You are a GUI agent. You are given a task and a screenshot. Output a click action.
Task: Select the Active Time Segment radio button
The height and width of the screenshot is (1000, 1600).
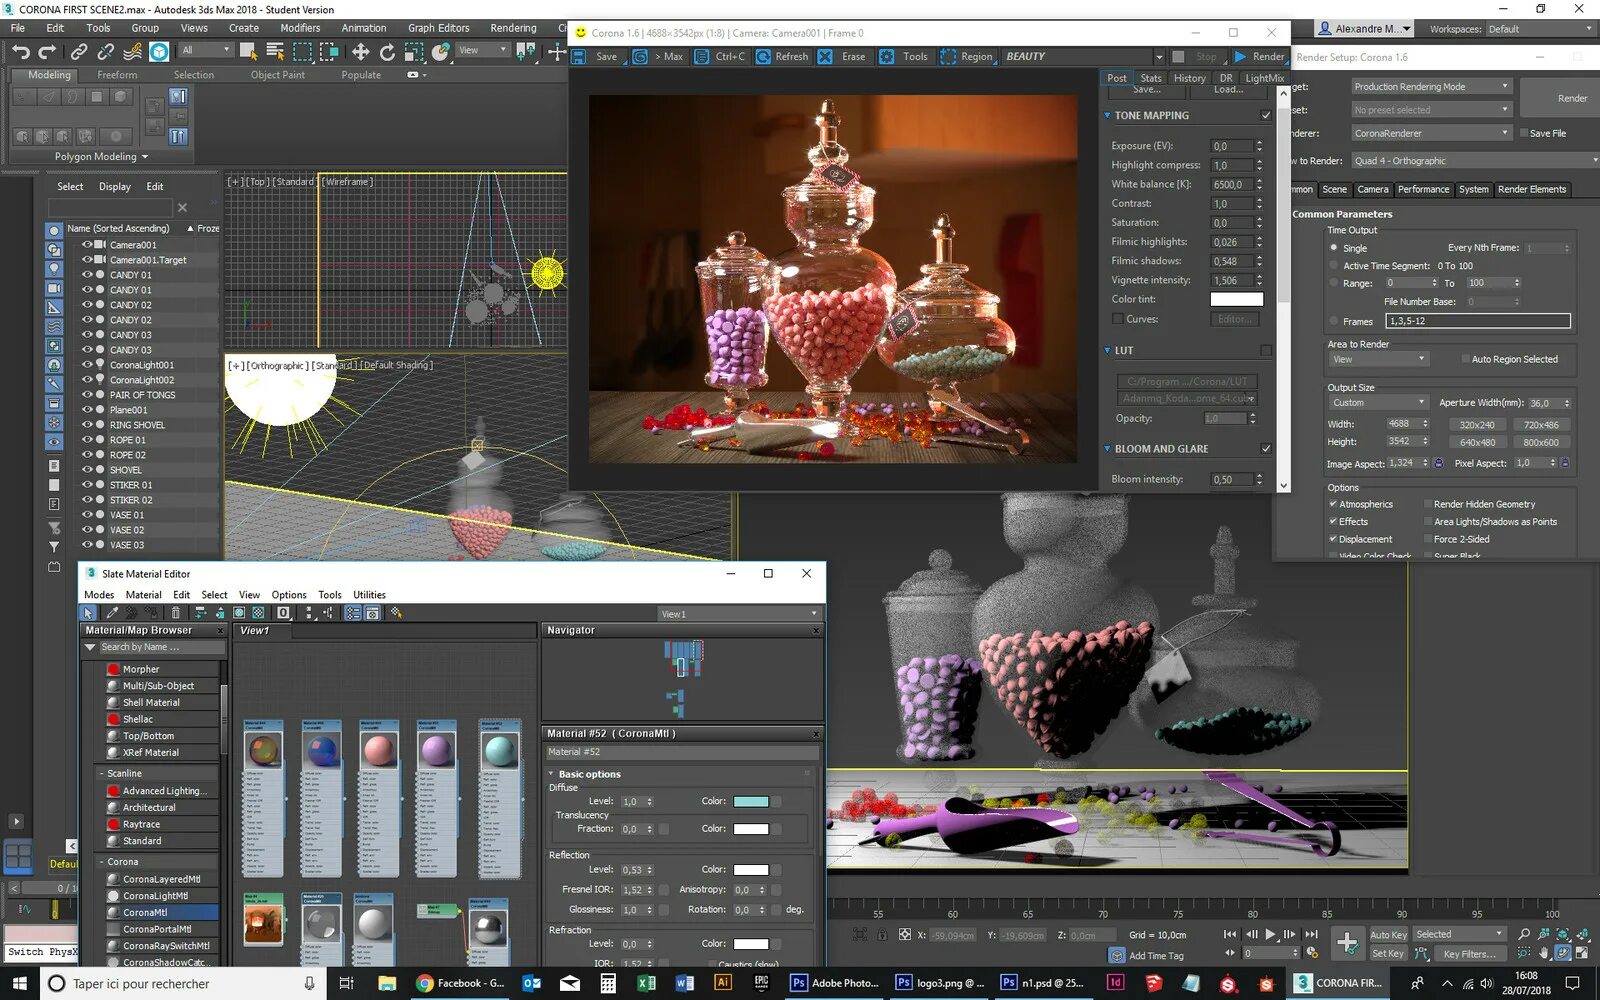pos(1334,266)
